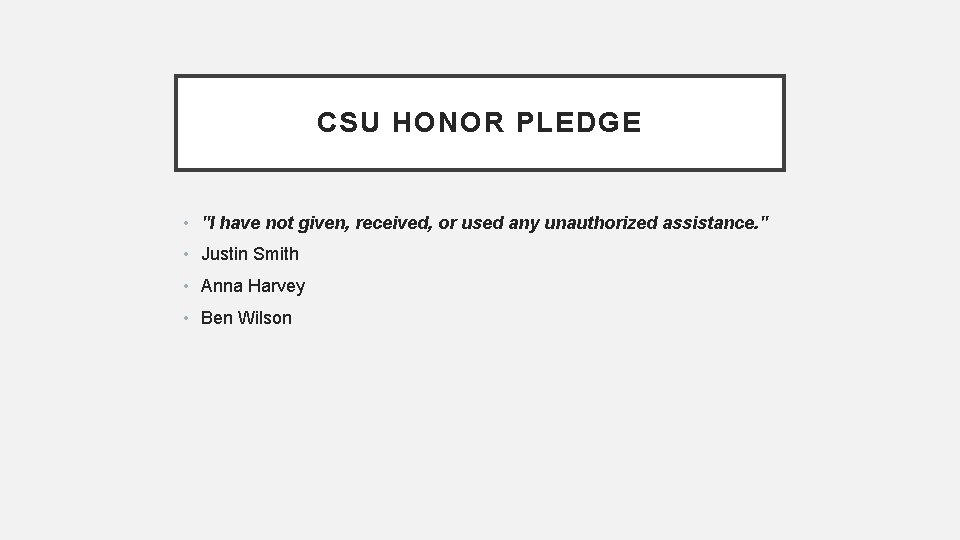This screenshot has width=960, height=540.
Task: Click the words "I have not given"
Action: pos(264,222)
